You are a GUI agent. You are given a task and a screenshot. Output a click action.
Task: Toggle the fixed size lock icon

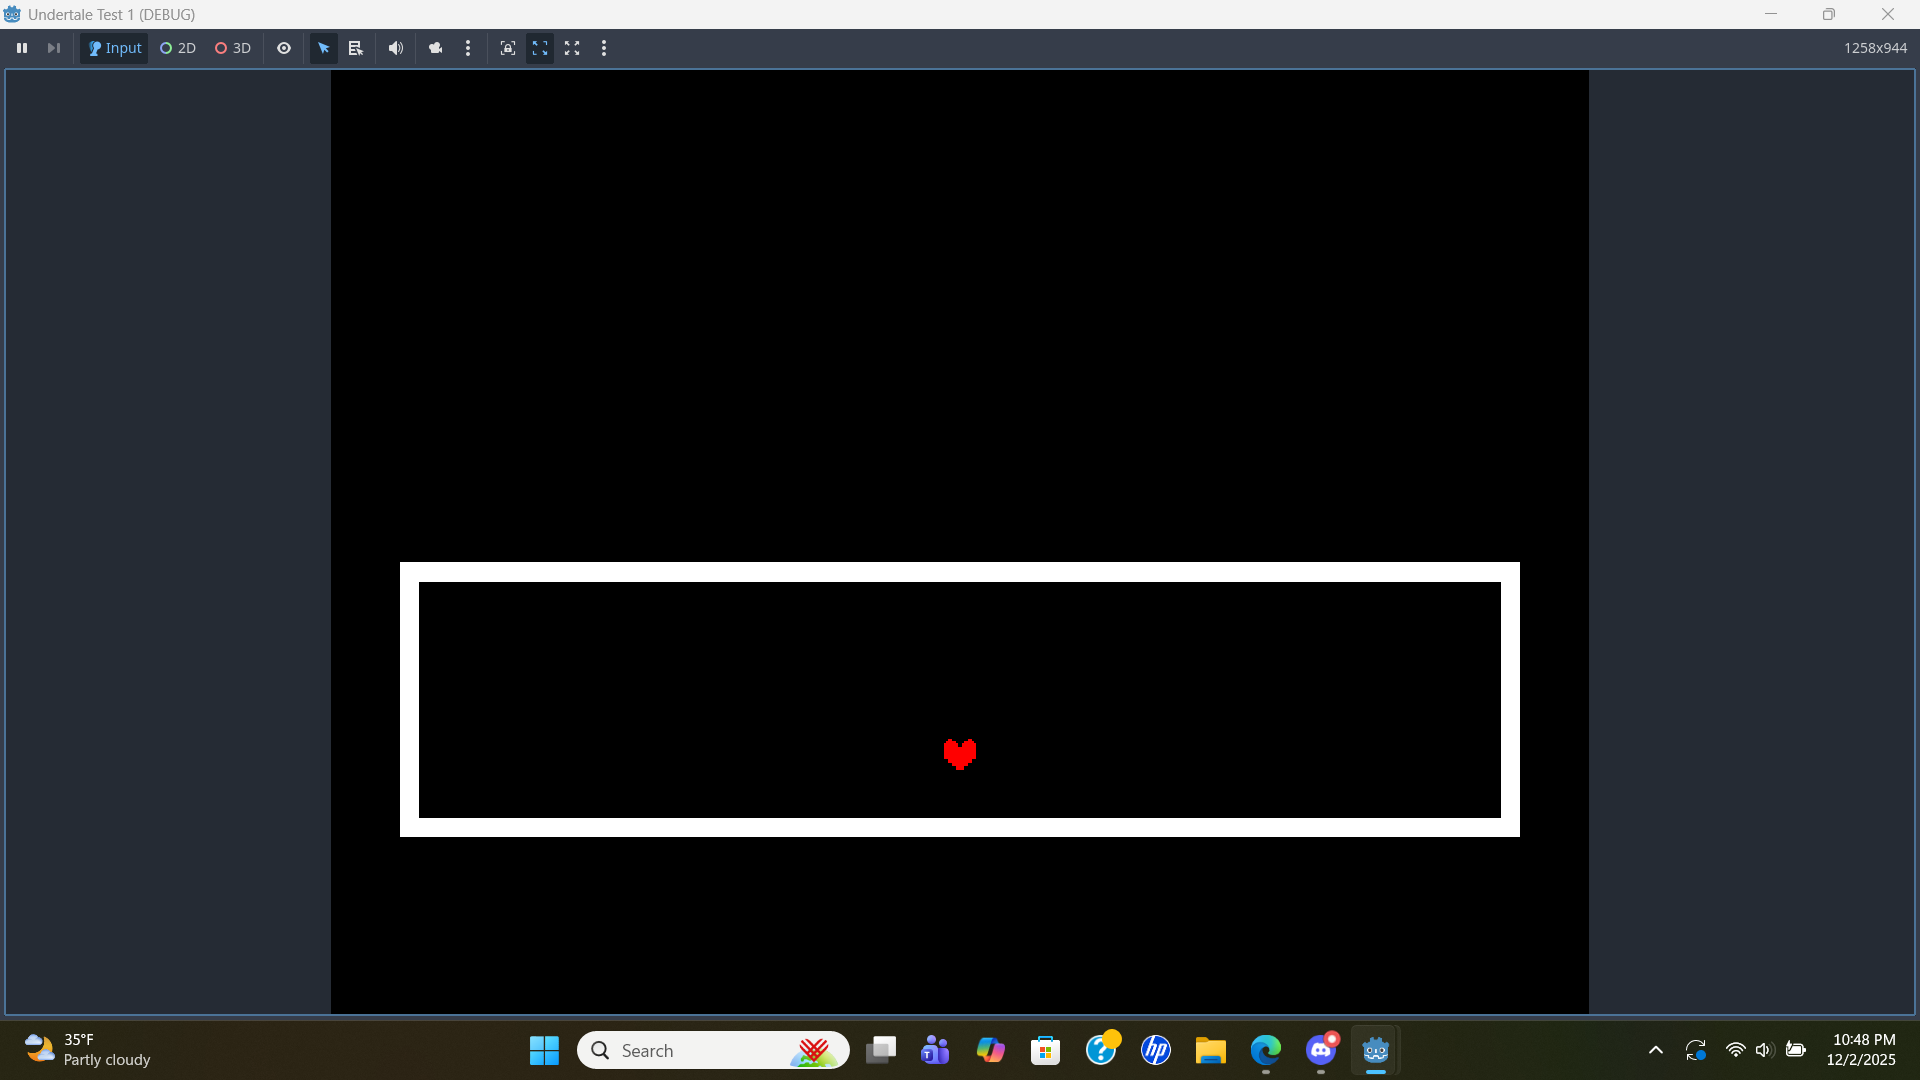pos(508,48)
